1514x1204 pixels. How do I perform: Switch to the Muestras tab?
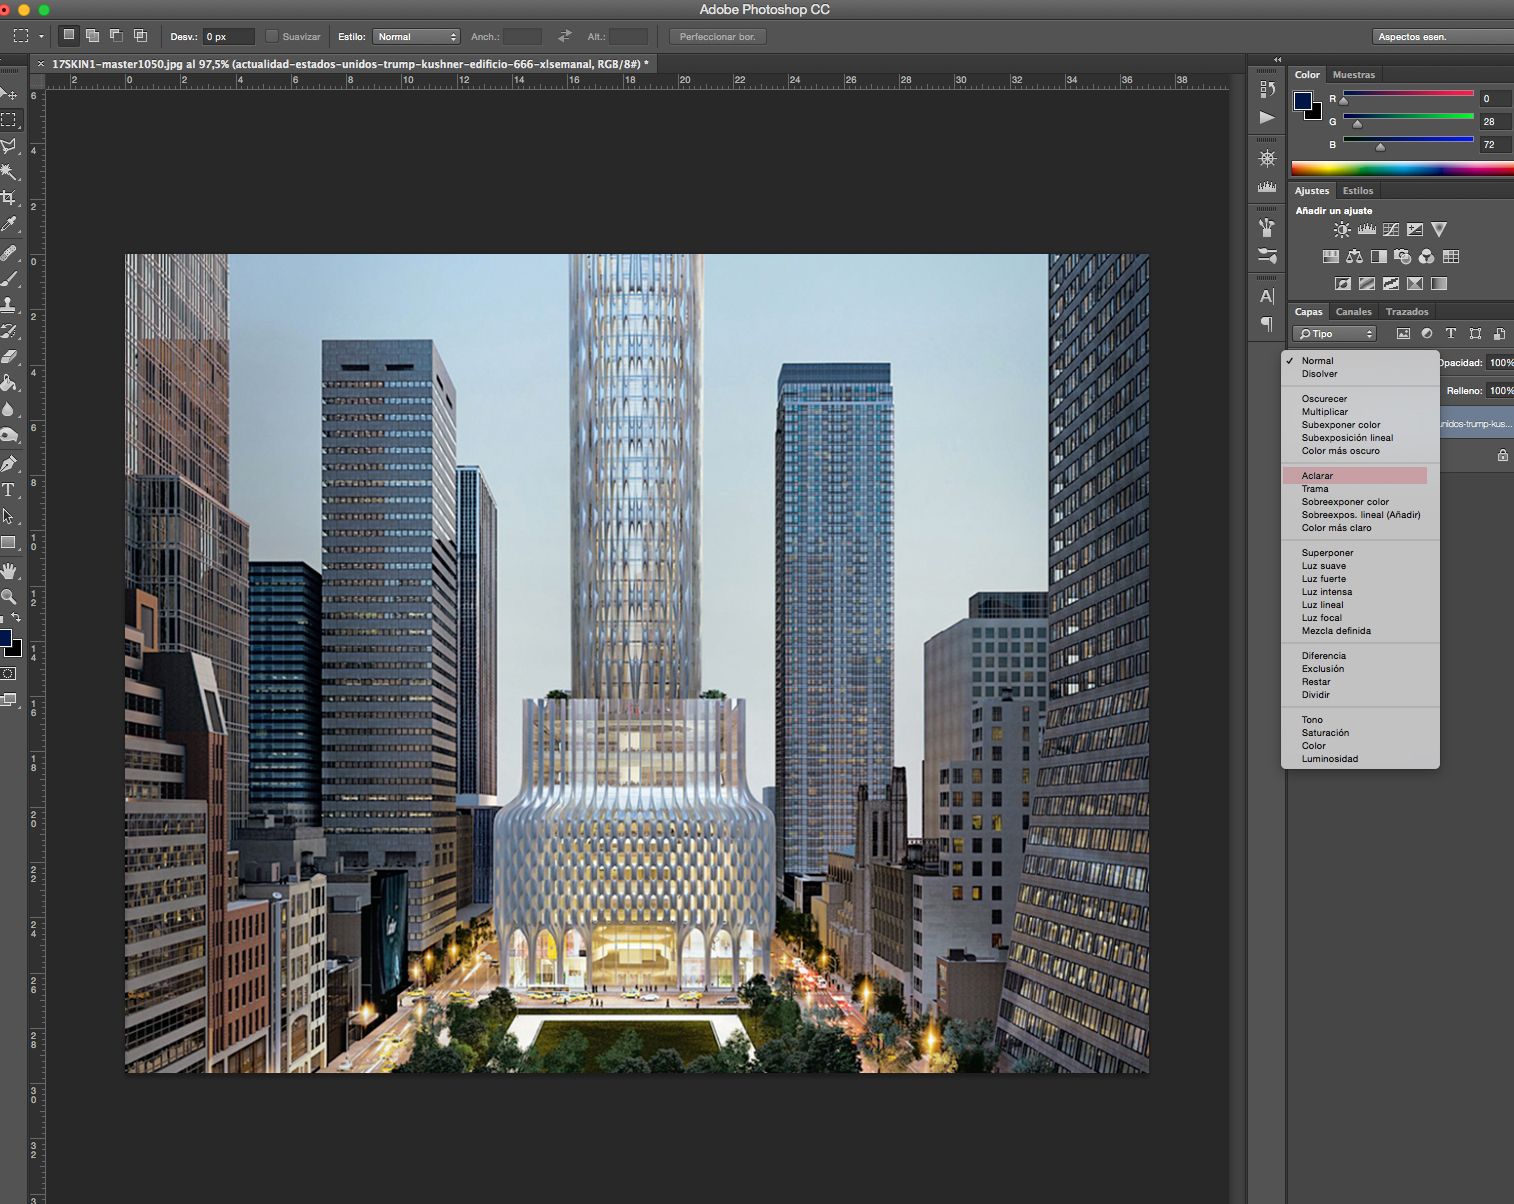pyautogui.click(x=1354, y=75)
